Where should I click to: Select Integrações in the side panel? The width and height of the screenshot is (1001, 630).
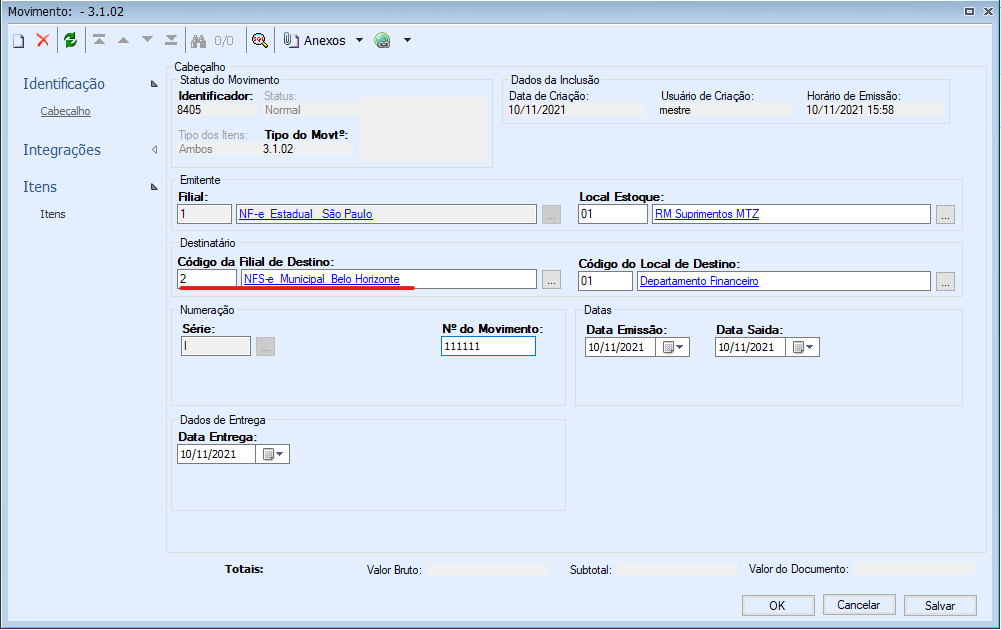pyautogui.click(x=62, y=150)
